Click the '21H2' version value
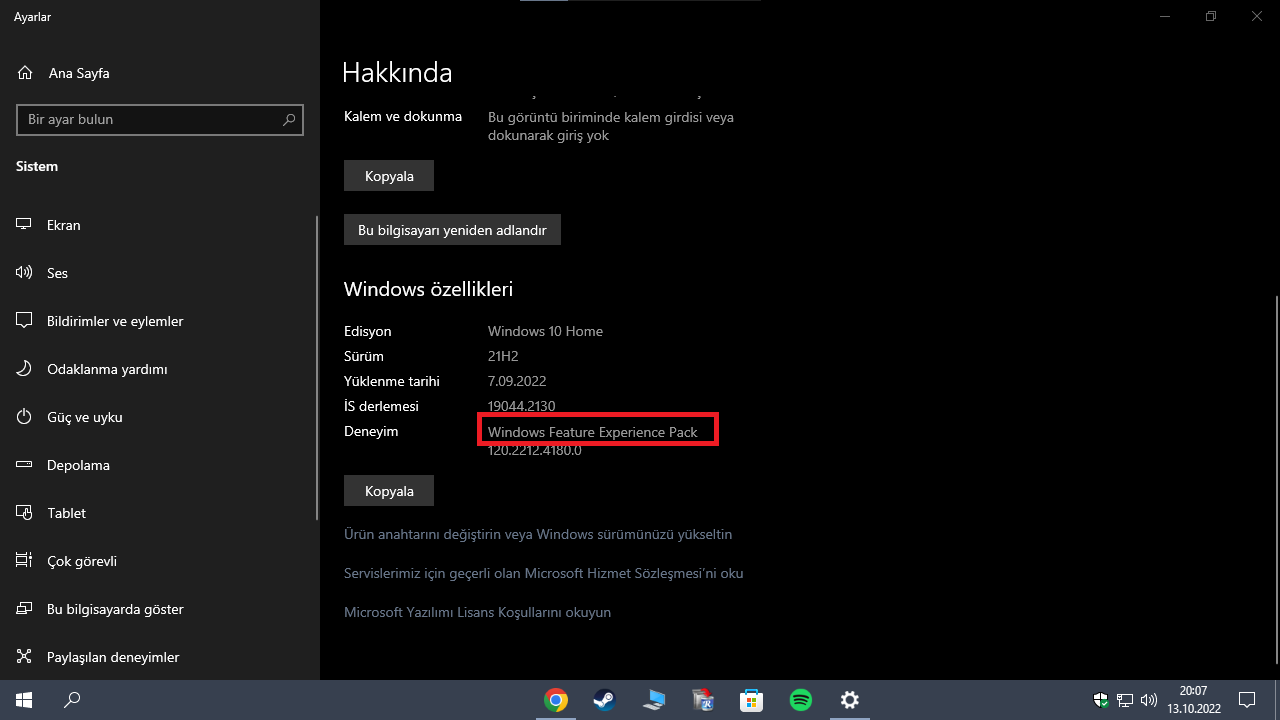The width and height of the screenshot is (1280, 720). pyautogui.click(x=503, y=356)
